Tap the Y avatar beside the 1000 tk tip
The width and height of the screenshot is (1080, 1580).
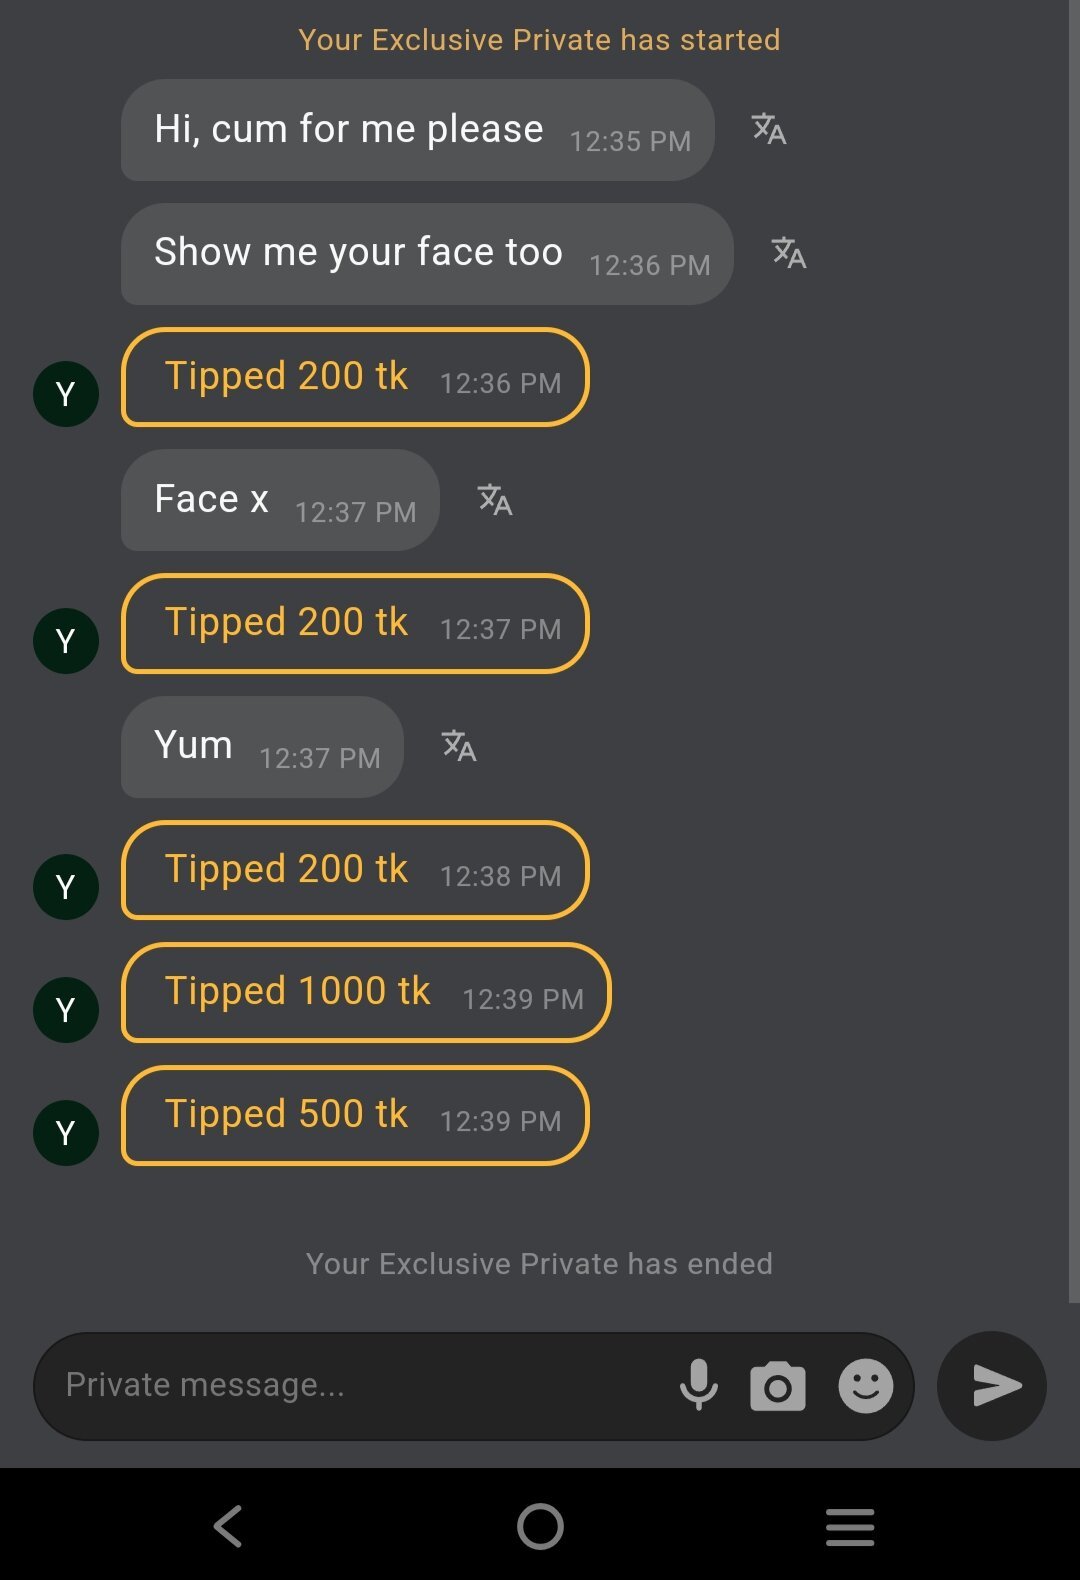point(66,1010)
